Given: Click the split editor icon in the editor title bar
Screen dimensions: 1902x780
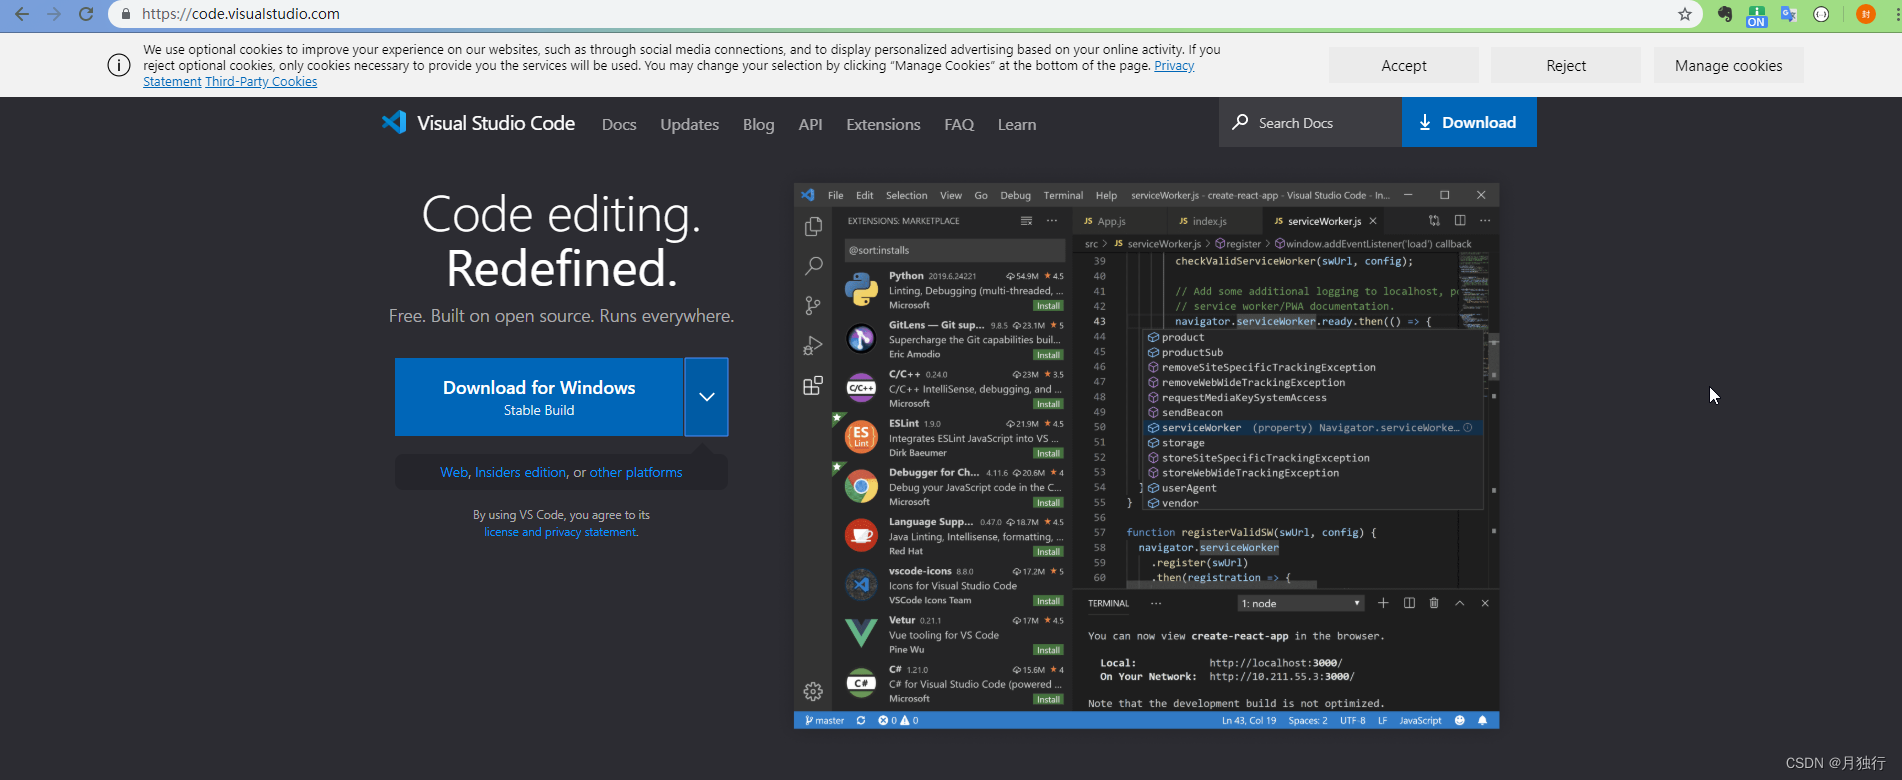Looking at the screenshot, I should pos(1460,221).
